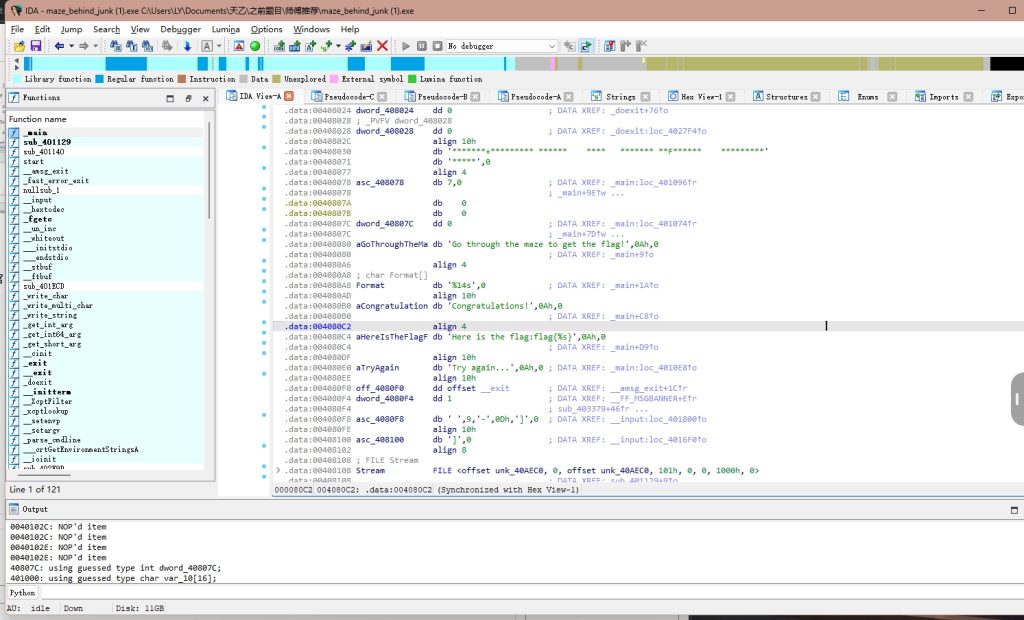Select sub_401140 in the Functions list
The width and height of the screenshot is (1024, 620).
pos(43,152)
